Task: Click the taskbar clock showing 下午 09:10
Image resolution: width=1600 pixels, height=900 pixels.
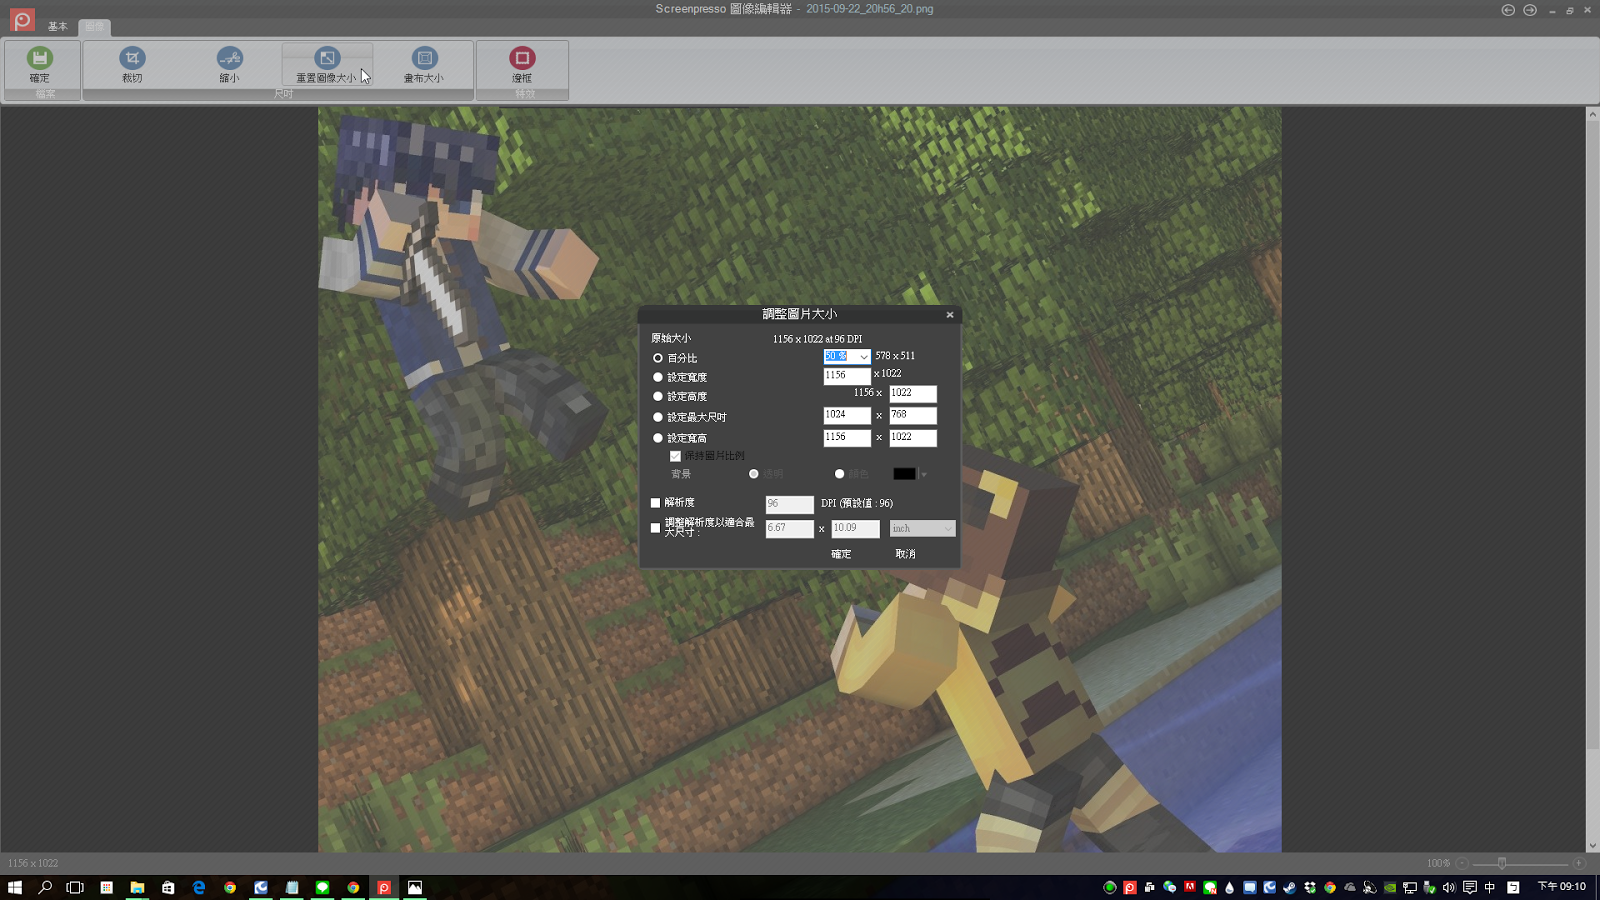Action: 1561,887
